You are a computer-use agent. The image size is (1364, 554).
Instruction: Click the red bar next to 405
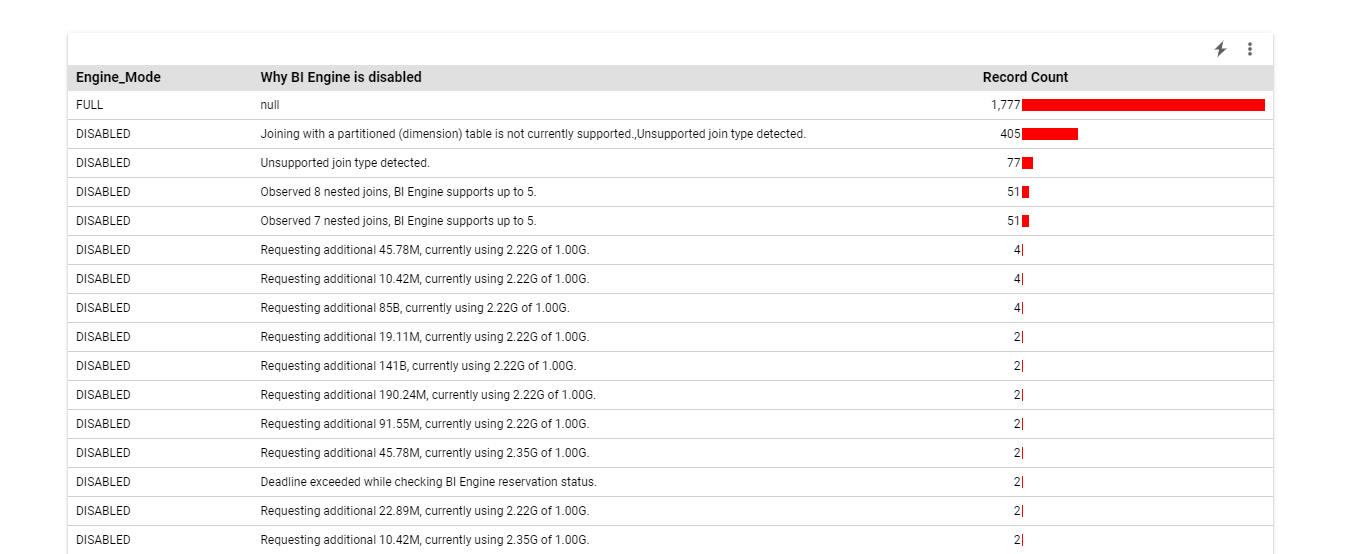pos(1050,134)
